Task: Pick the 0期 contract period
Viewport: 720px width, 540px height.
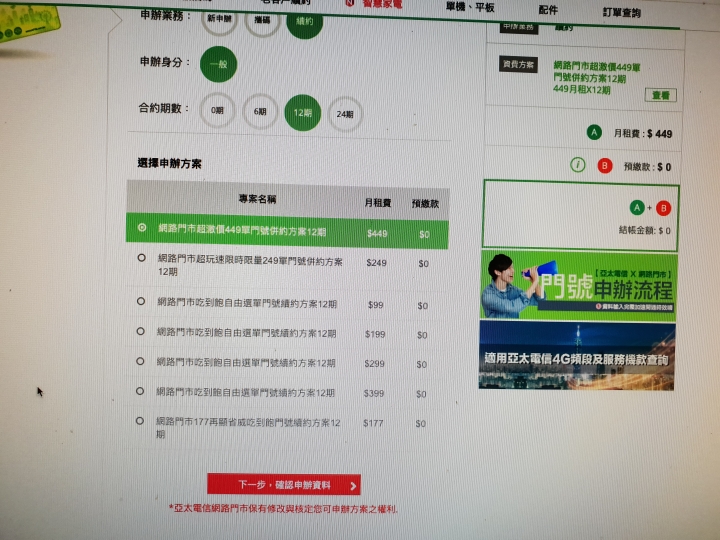Action: [x=217, y=111]
